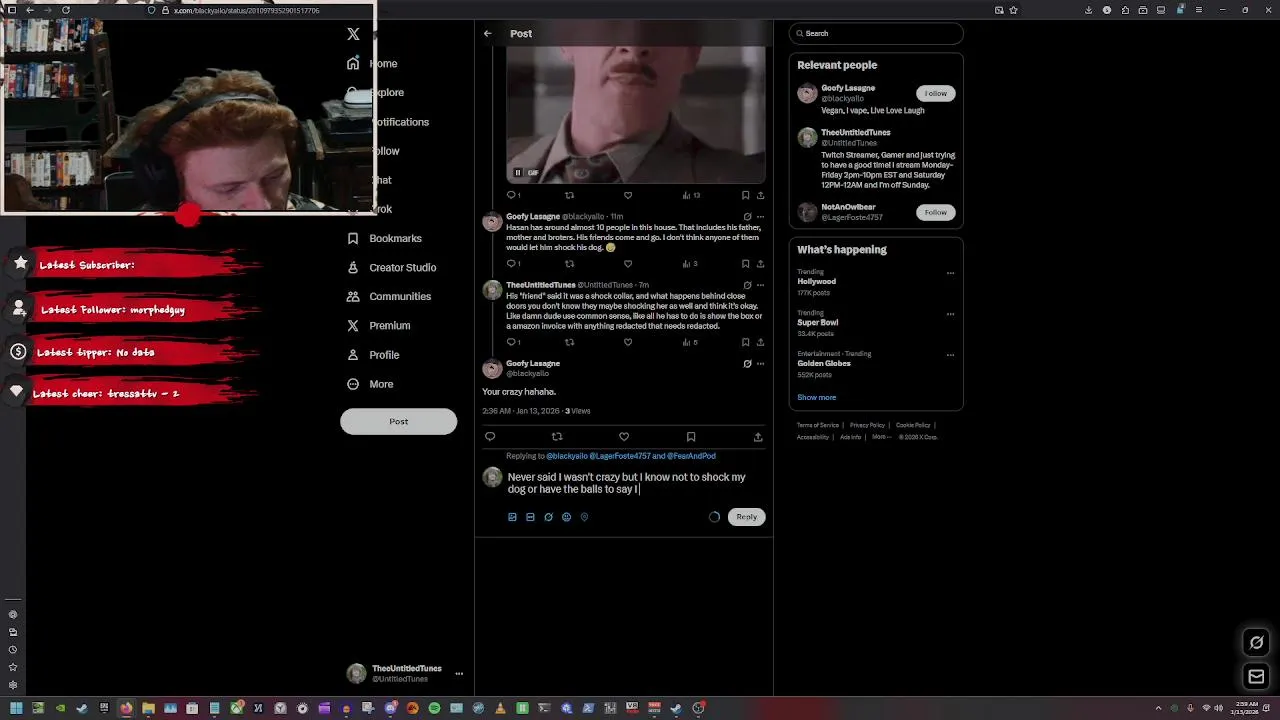Open browser hamburger menu
Screen dimensions: 1280x720
coord(1198,10)
